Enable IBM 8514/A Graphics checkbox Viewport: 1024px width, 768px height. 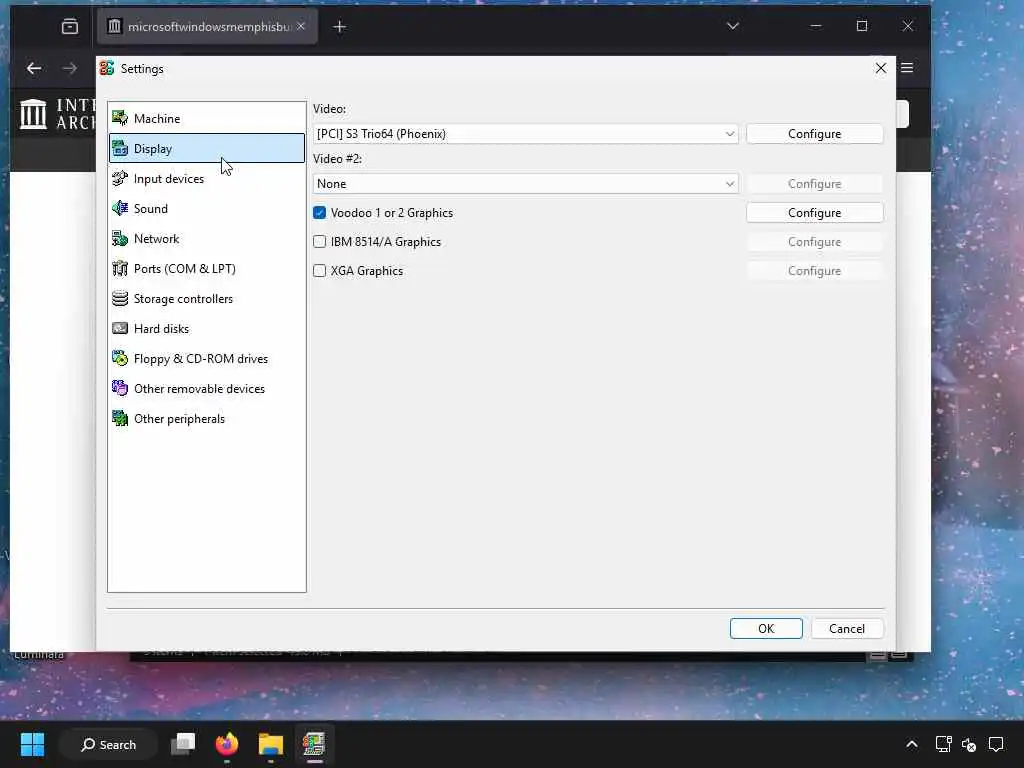[319, 242]
